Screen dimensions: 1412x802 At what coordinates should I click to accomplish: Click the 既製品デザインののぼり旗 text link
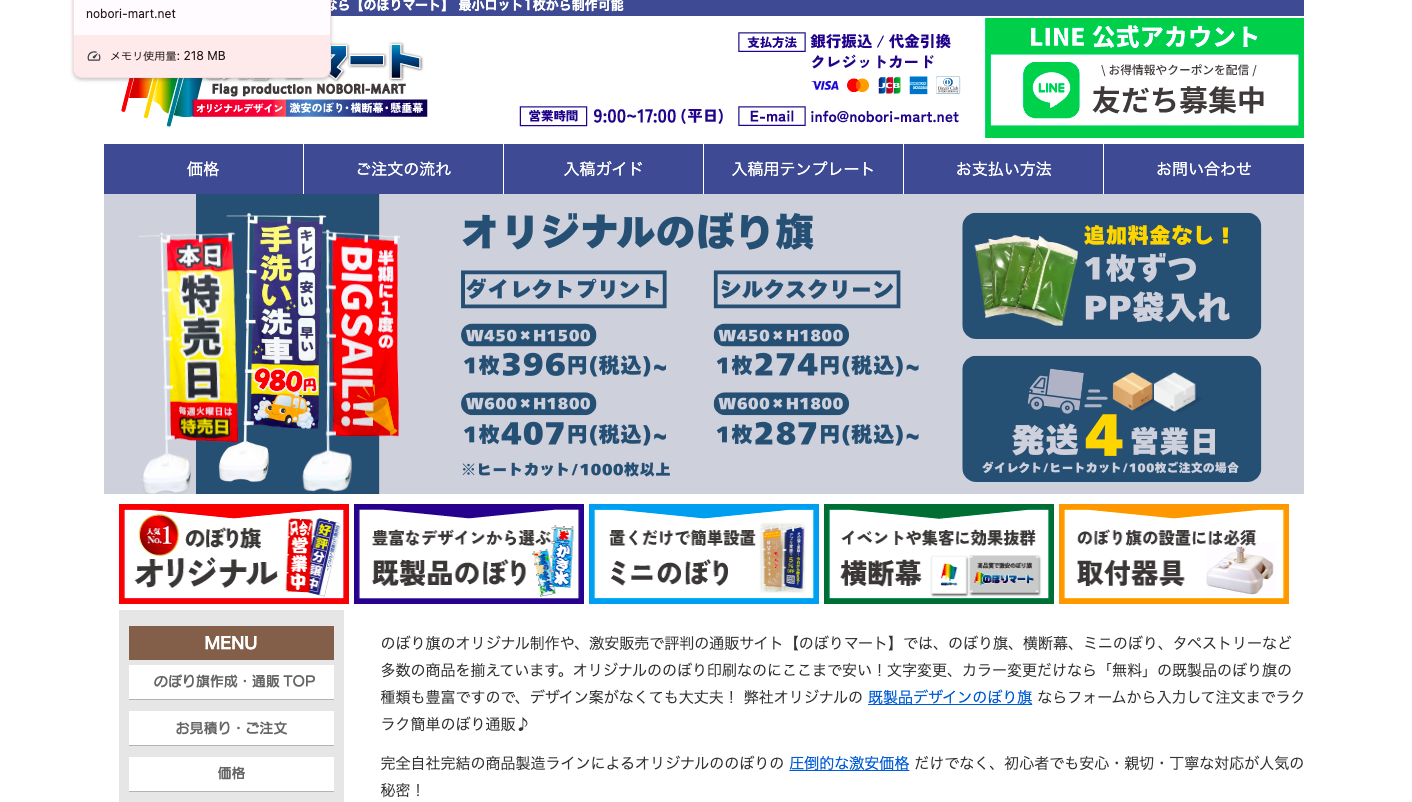[x=949, y=697]
